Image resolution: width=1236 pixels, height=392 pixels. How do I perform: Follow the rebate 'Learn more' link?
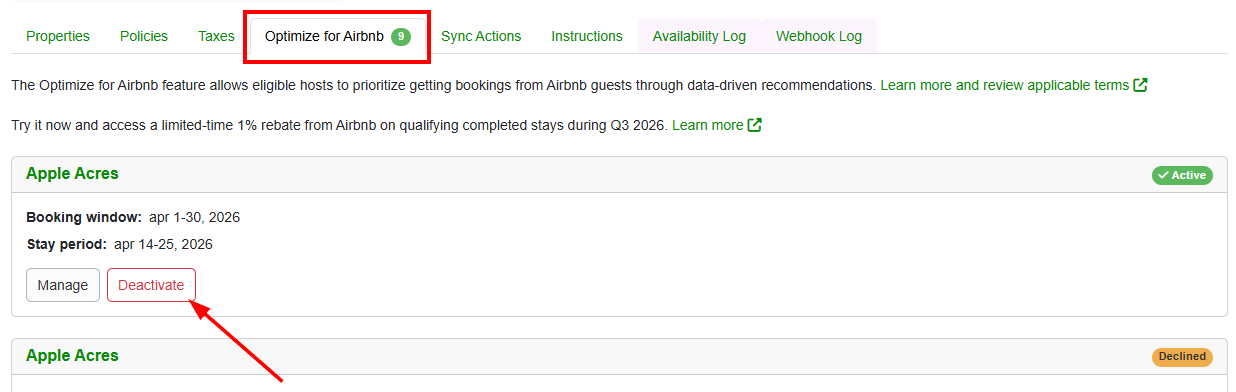click(708, 125)
